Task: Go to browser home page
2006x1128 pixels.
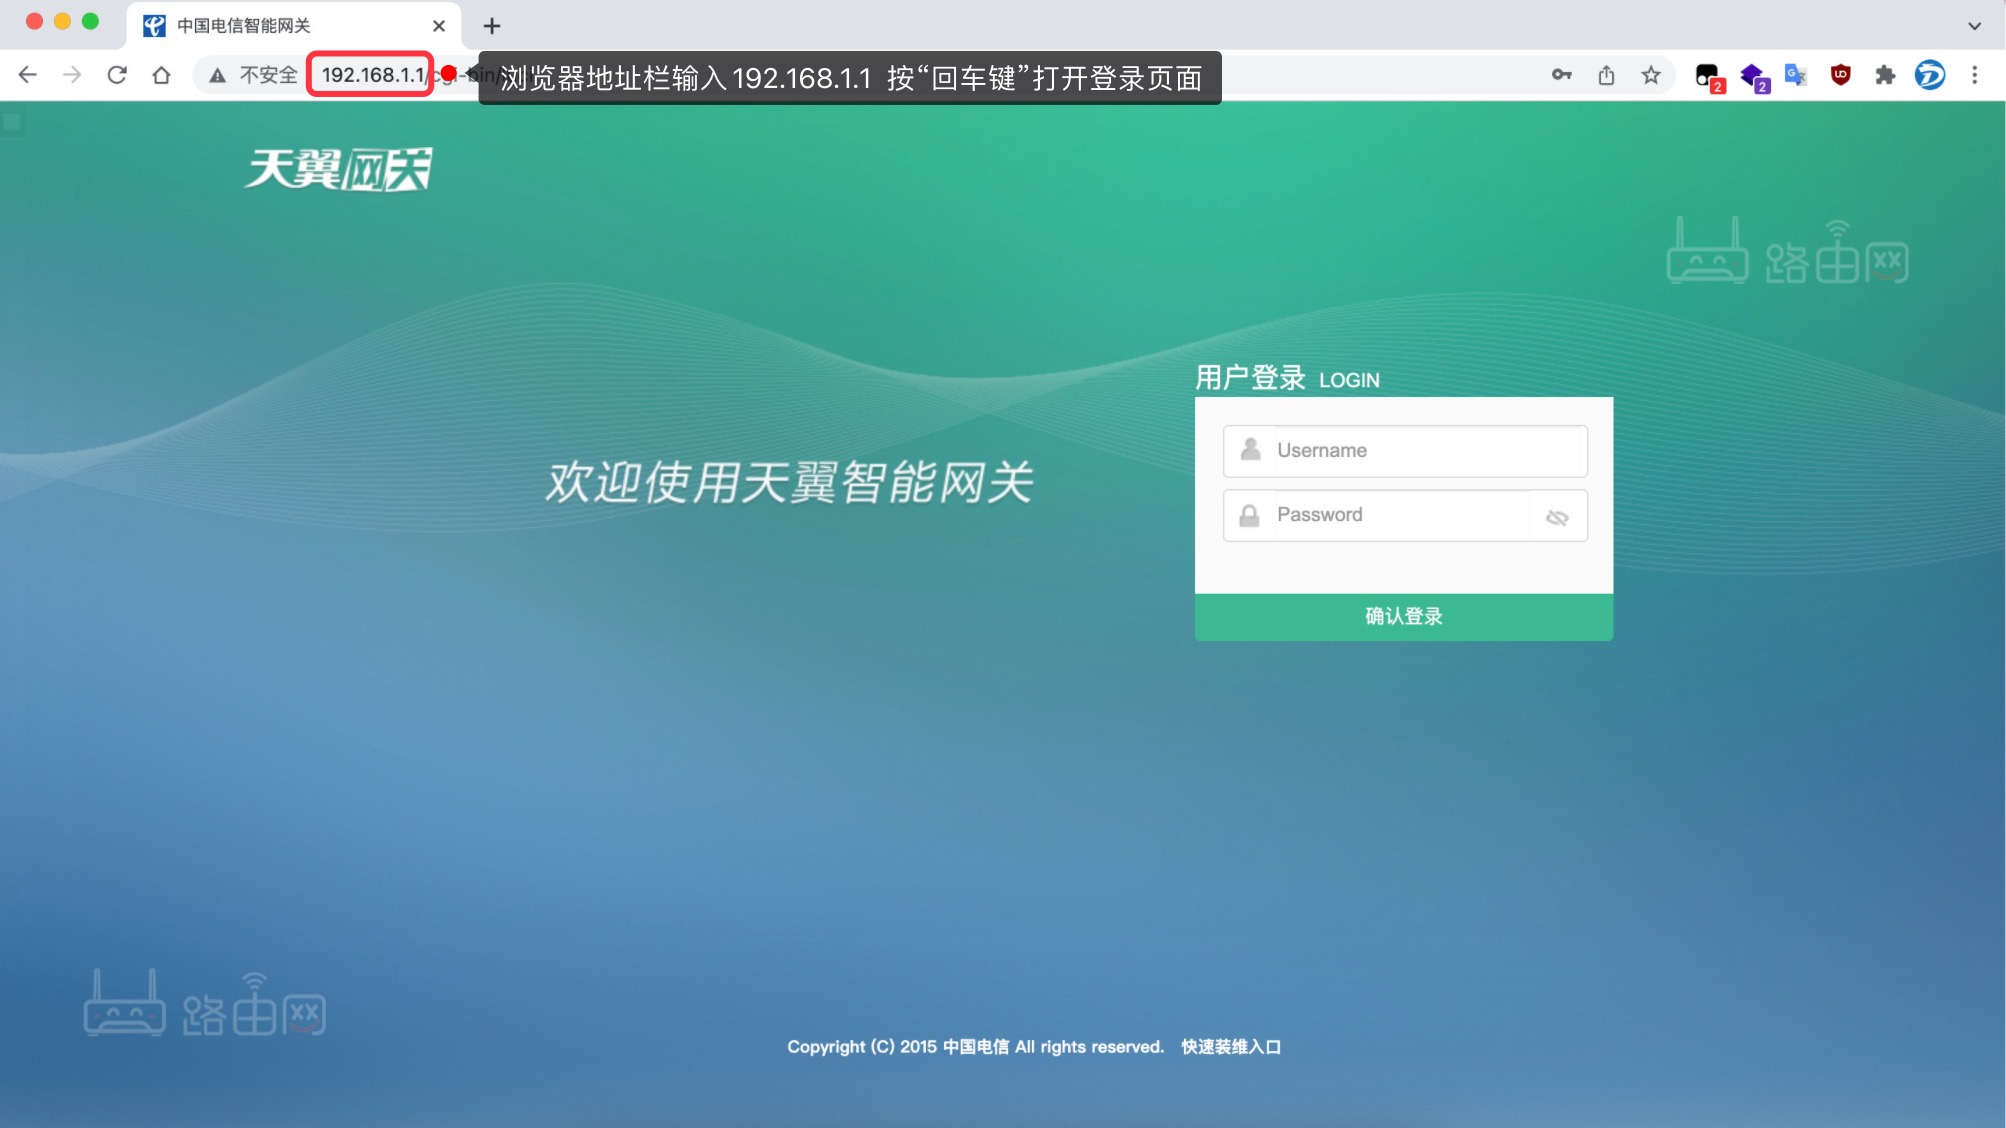Action: pyautogui.click(x=162, y=74)
